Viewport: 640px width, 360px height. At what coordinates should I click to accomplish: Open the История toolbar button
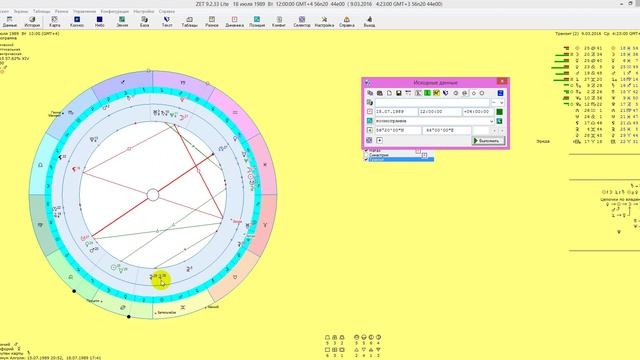click(x=32, y=22)
